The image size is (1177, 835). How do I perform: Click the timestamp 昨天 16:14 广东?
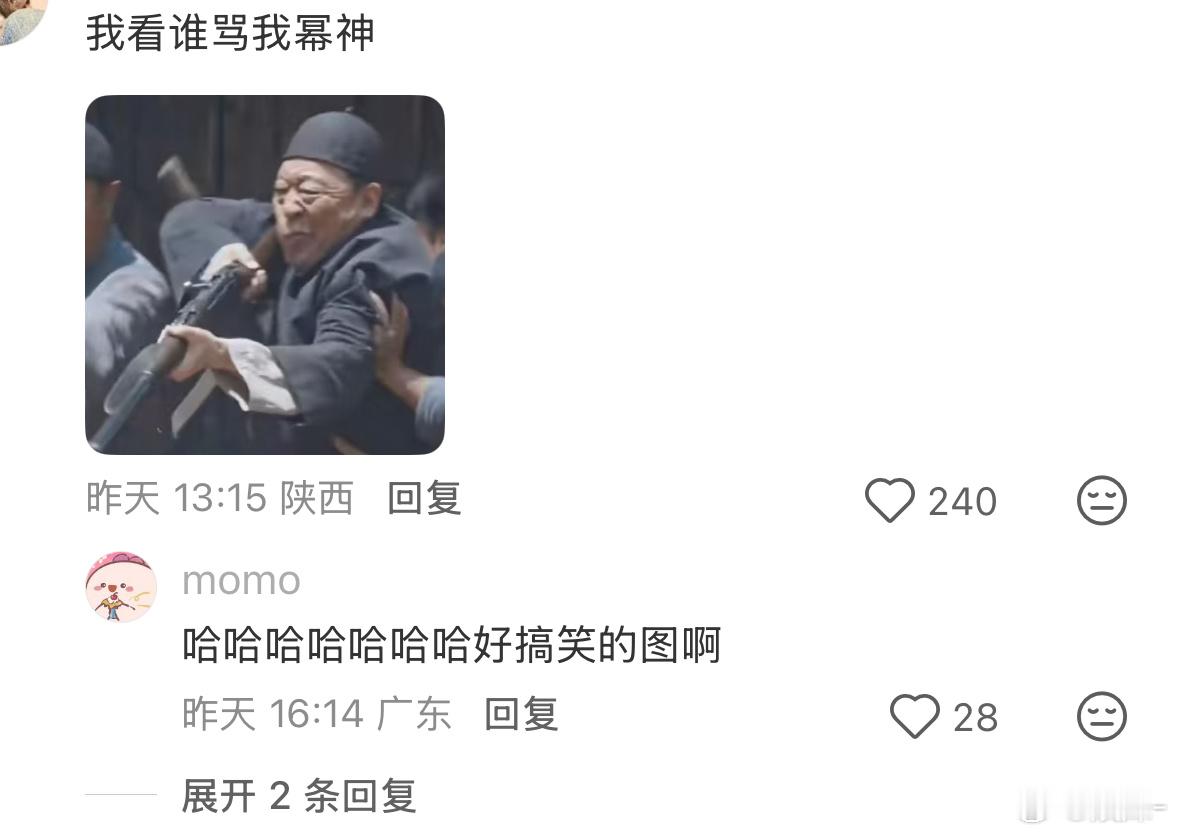pyautogui.click(x=316, y=714)
